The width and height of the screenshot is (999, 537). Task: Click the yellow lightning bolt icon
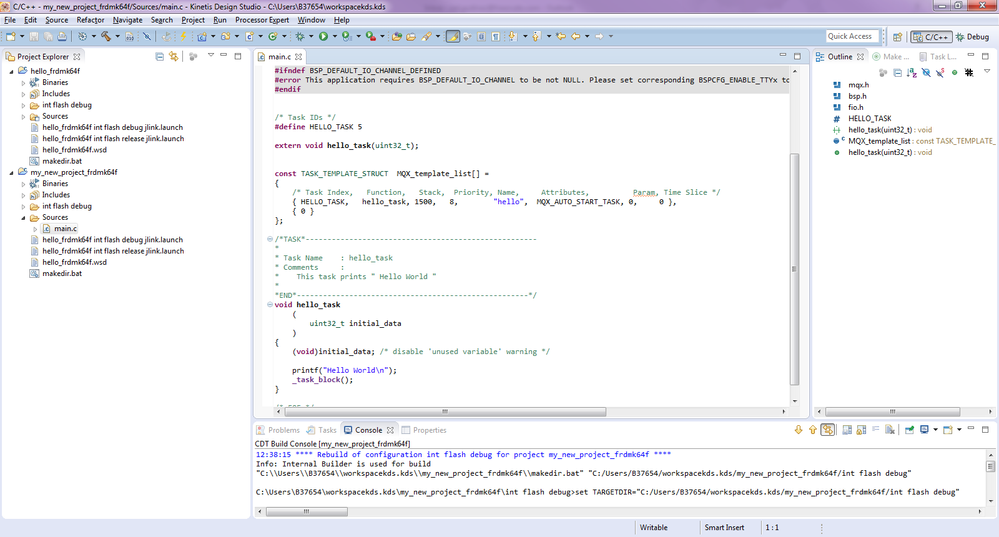(x=183, y=36)
